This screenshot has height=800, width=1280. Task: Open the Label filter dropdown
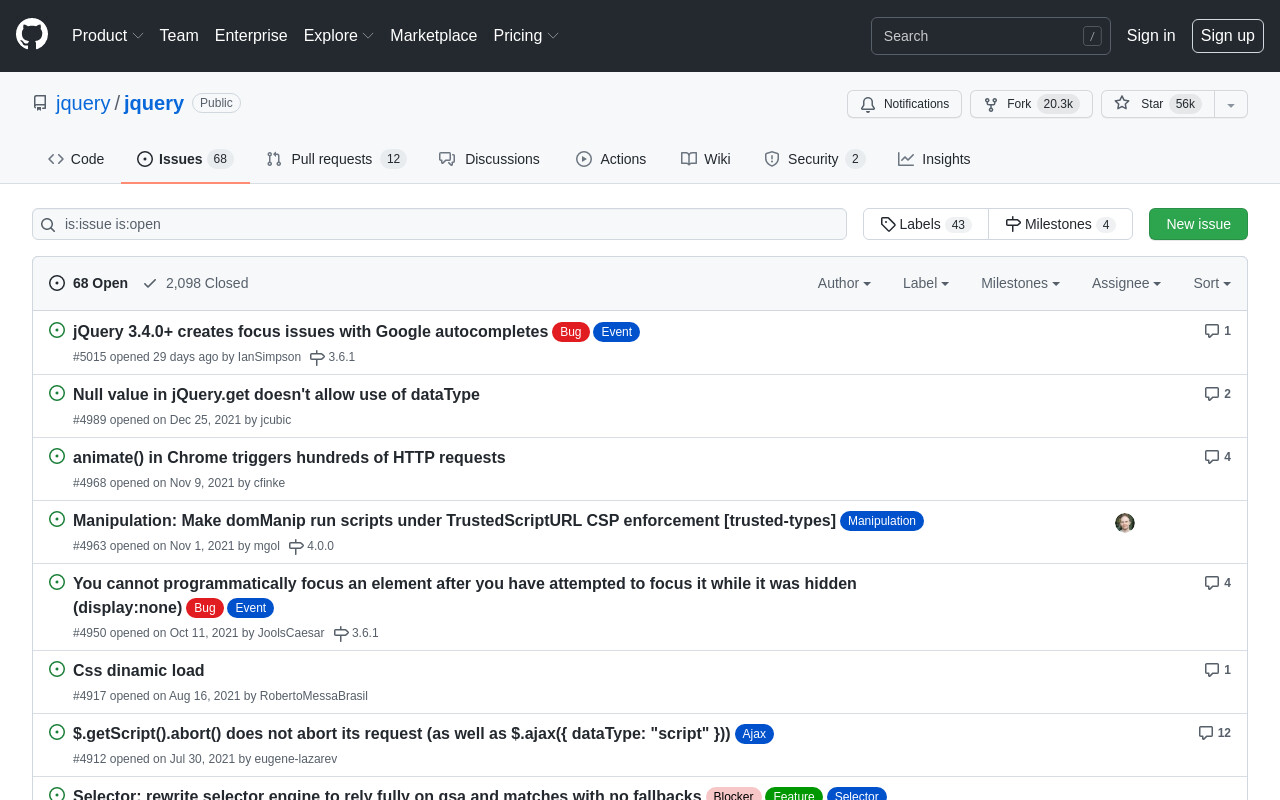coord(926,283)
